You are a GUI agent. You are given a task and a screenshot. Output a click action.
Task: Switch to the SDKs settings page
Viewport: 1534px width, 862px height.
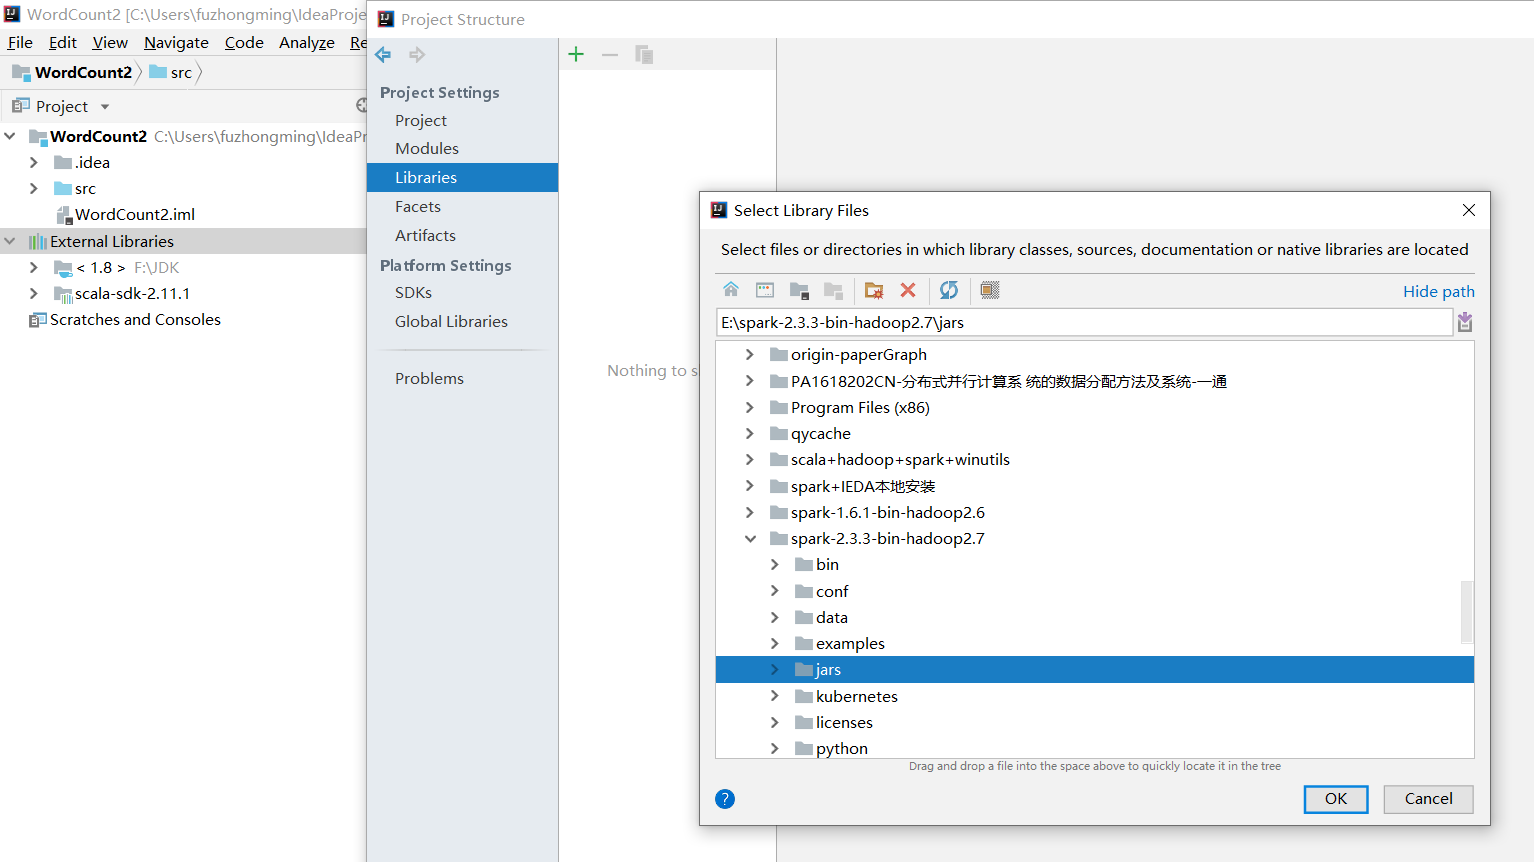(x=413, y=292)
